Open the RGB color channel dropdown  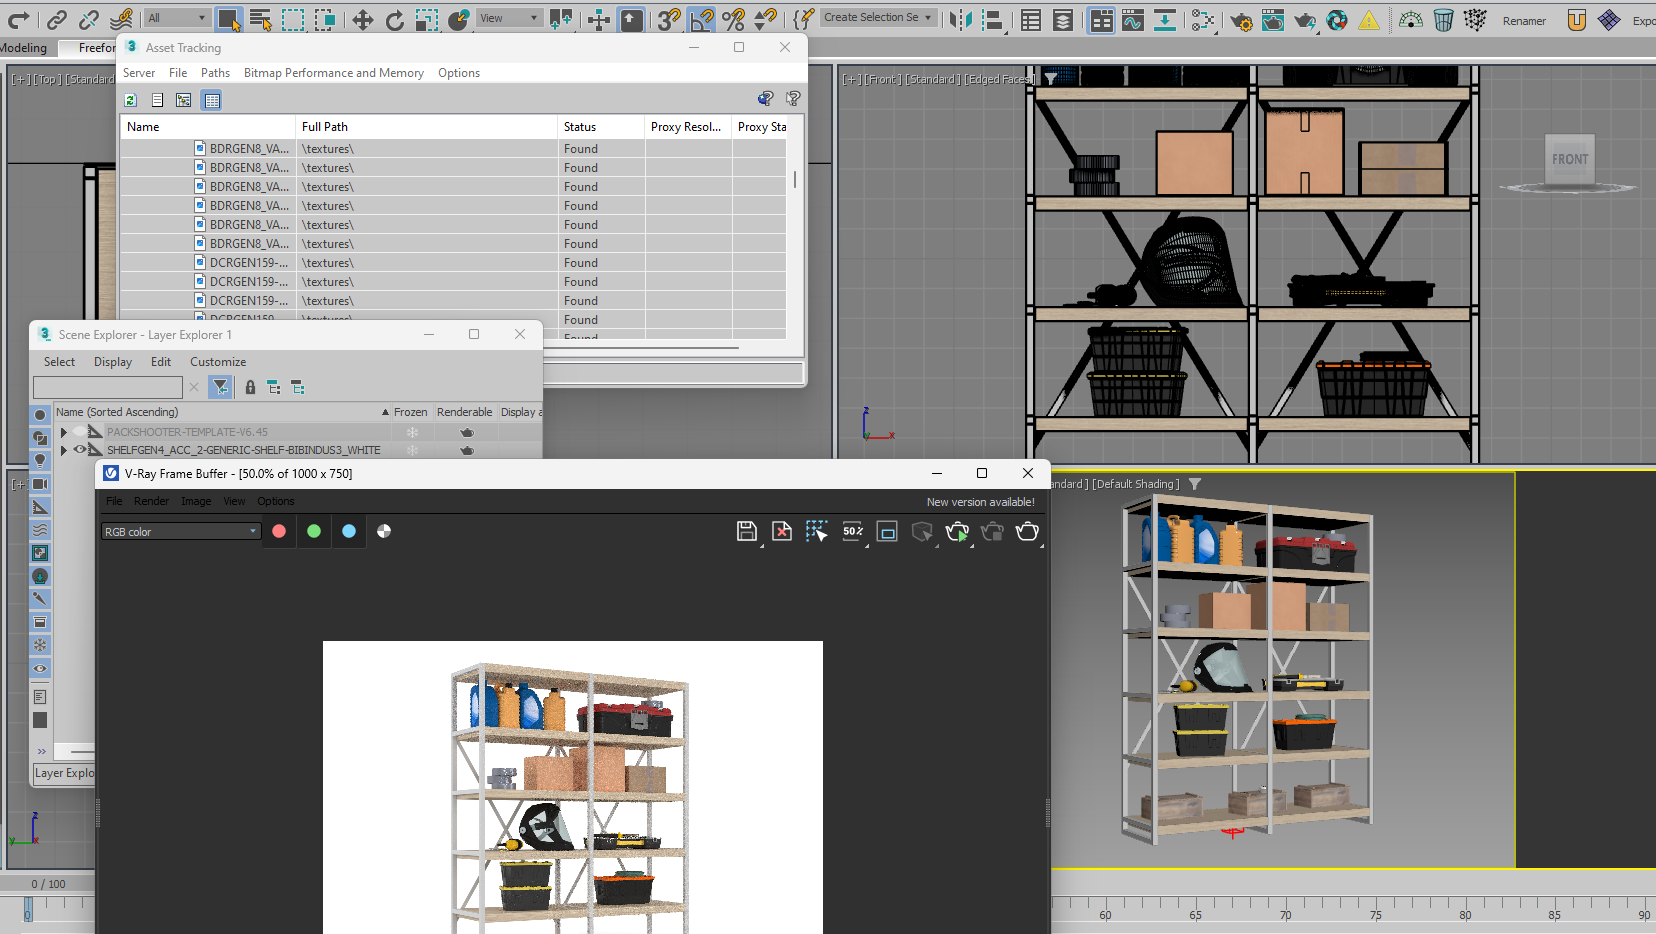point(180,532)
